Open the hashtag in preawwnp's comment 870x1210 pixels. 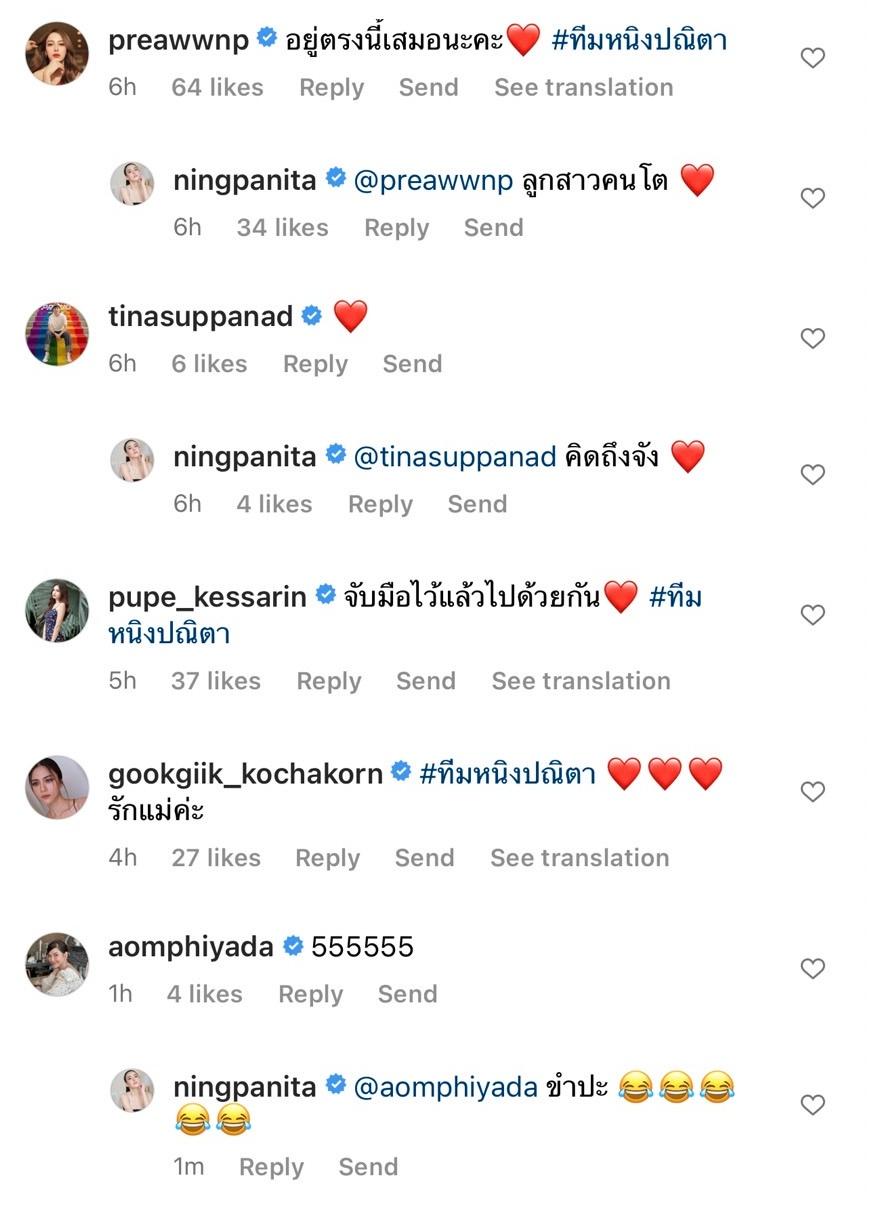coord(639,41)
